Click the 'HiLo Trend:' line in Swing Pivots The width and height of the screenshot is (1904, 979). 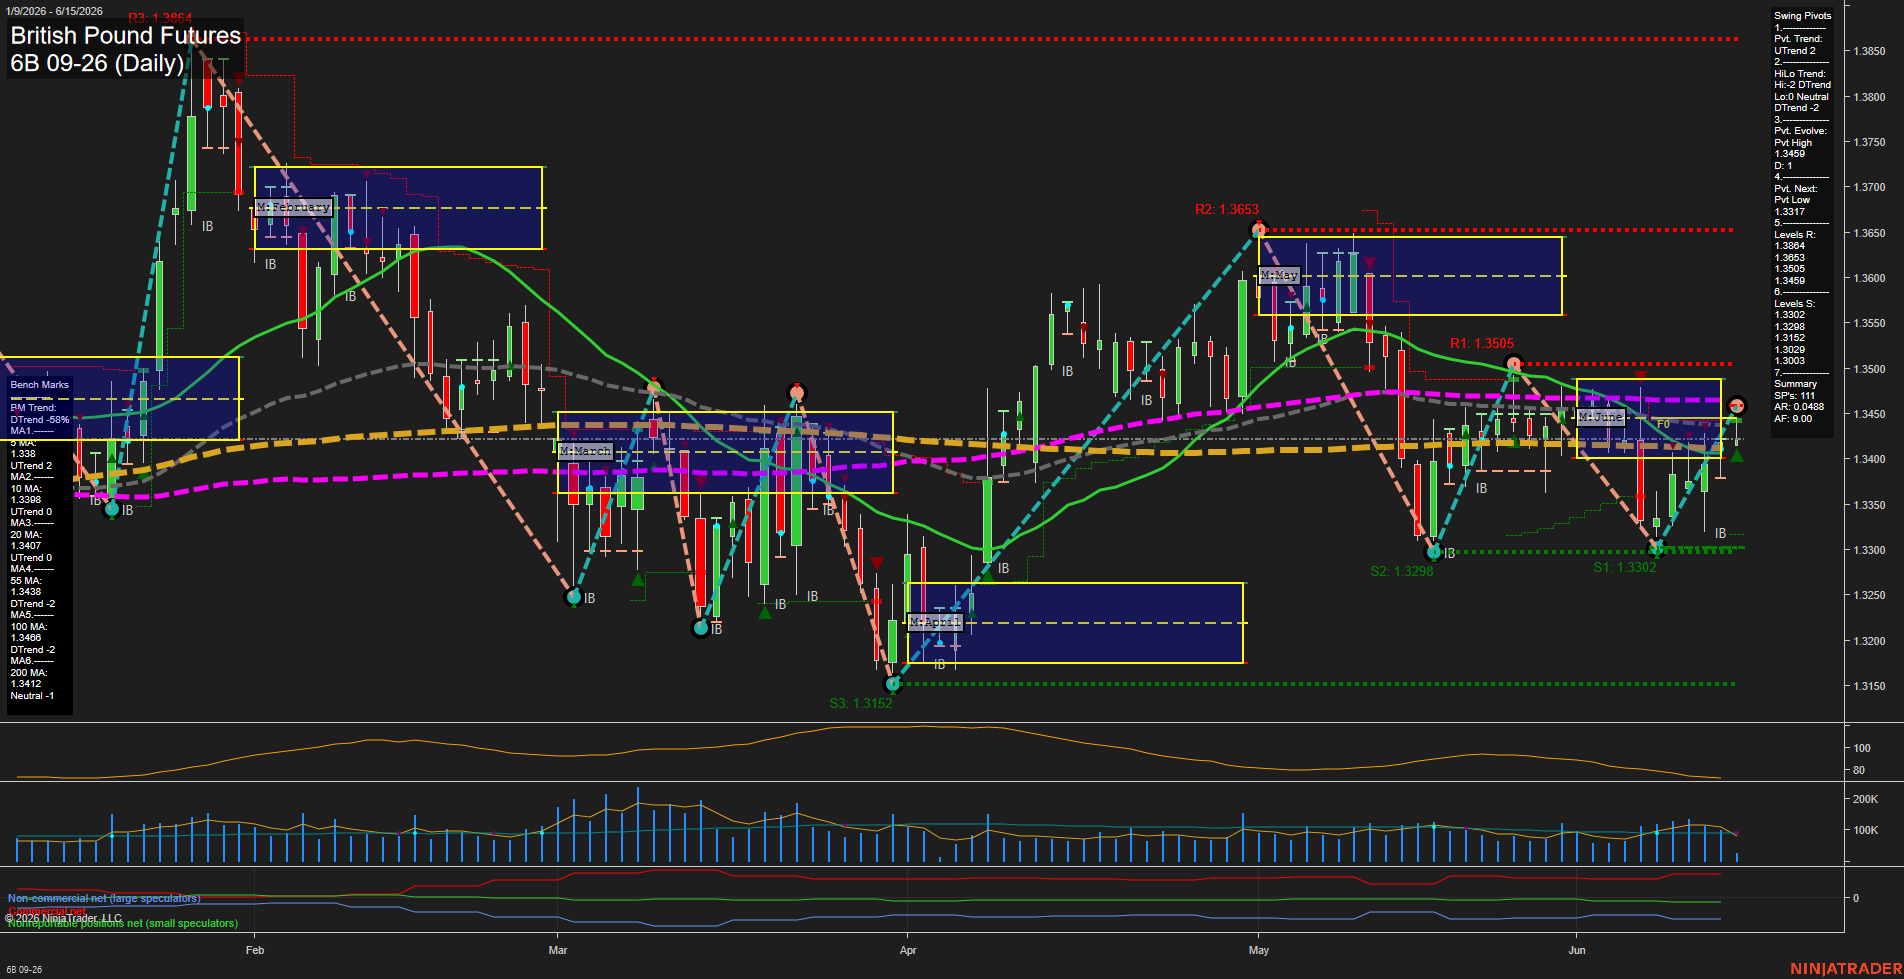[x=1800, y=74]
